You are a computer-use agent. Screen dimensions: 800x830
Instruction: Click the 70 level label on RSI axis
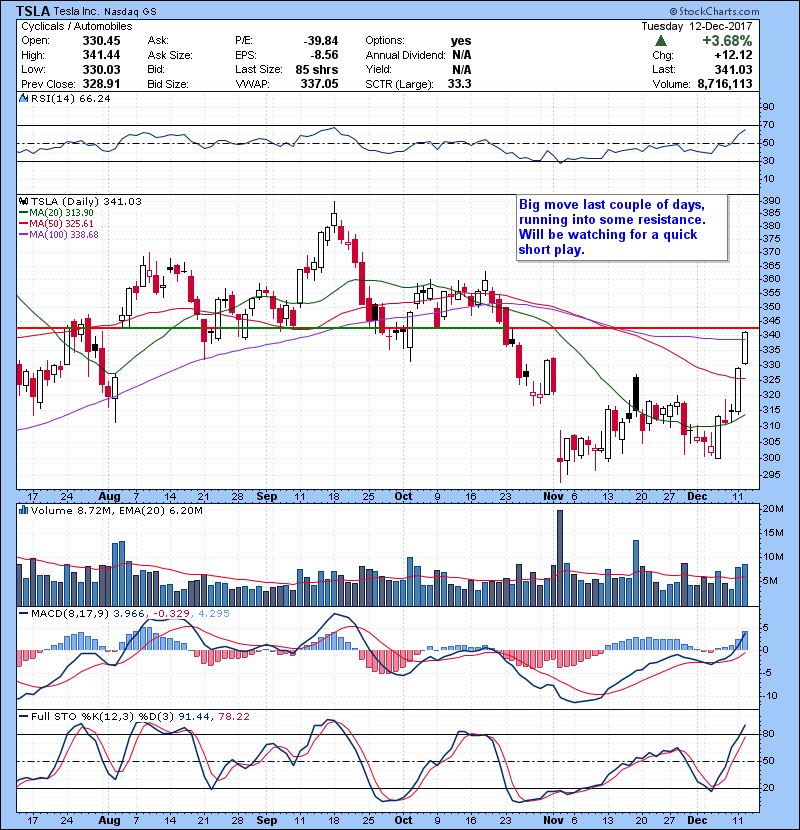(768, 125)
